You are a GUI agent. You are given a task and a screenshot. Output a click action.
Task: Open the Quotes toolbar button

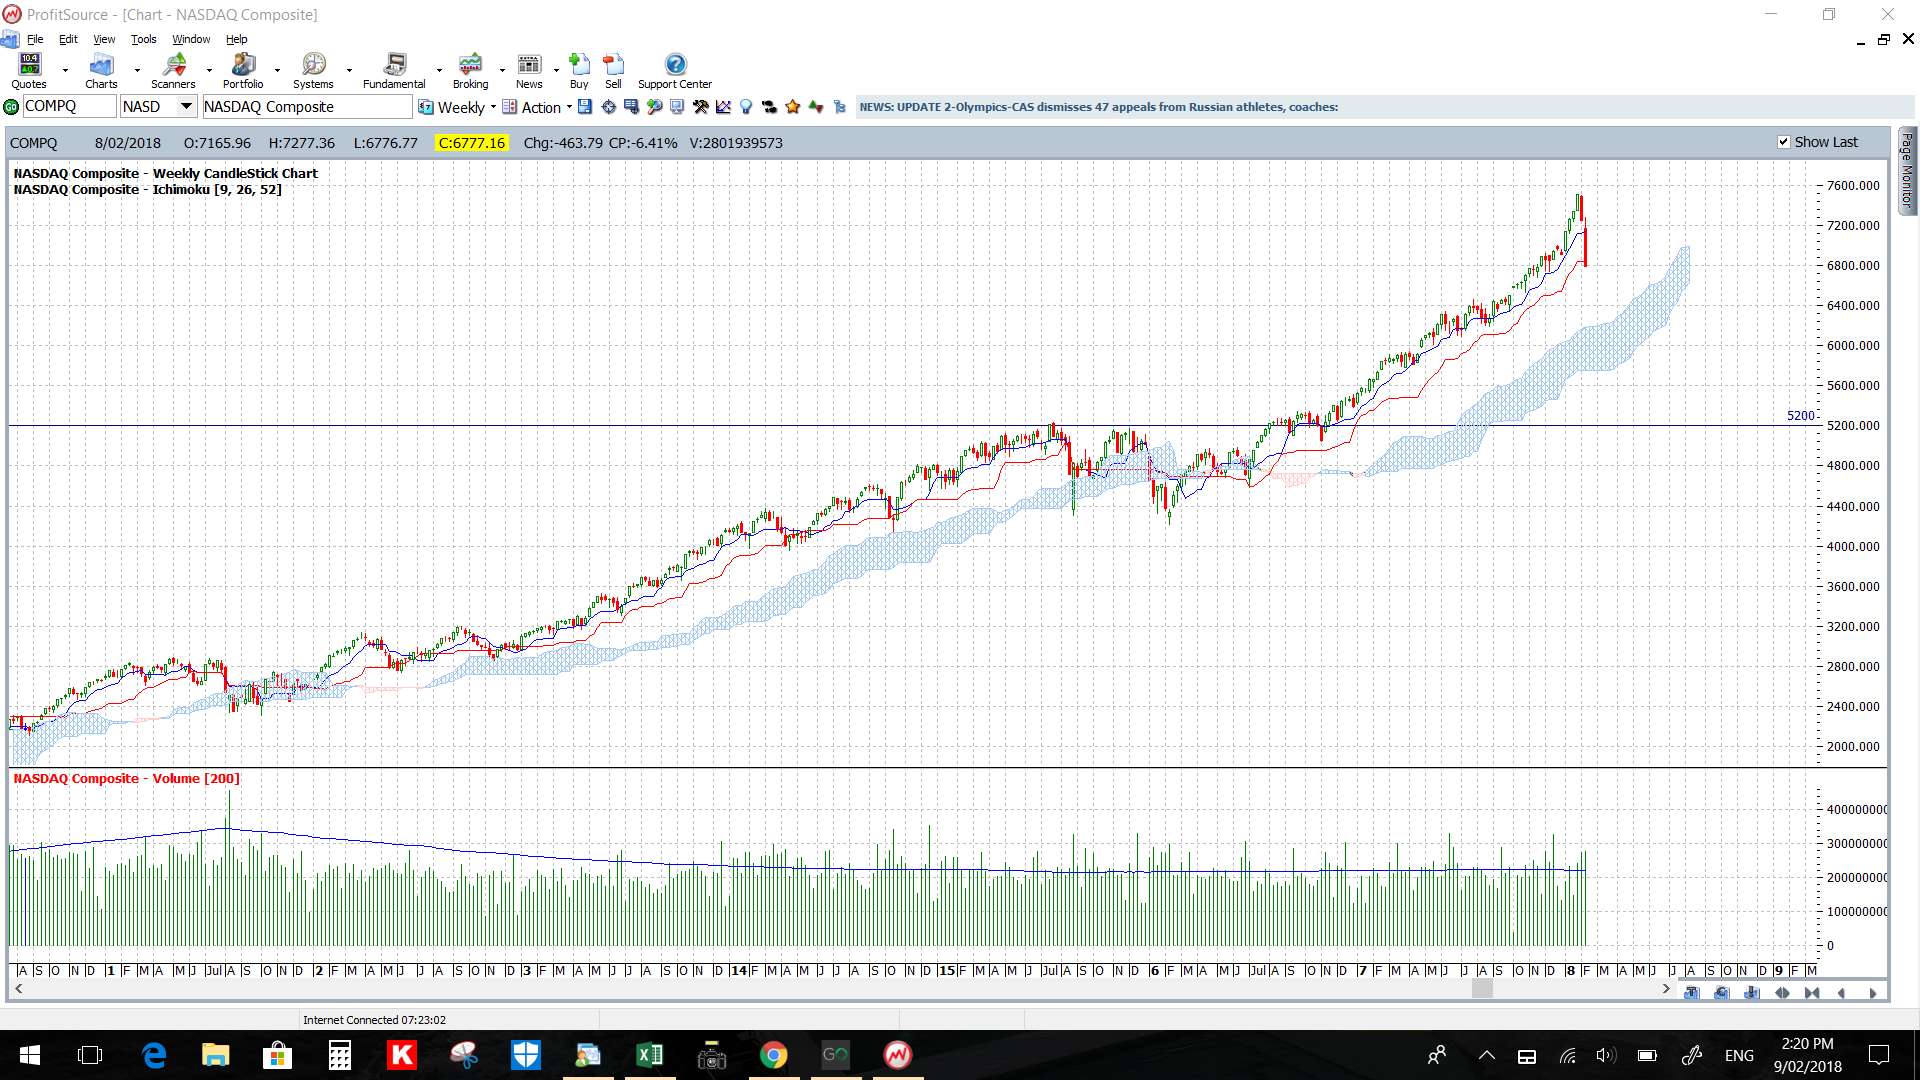coord(29,71)
